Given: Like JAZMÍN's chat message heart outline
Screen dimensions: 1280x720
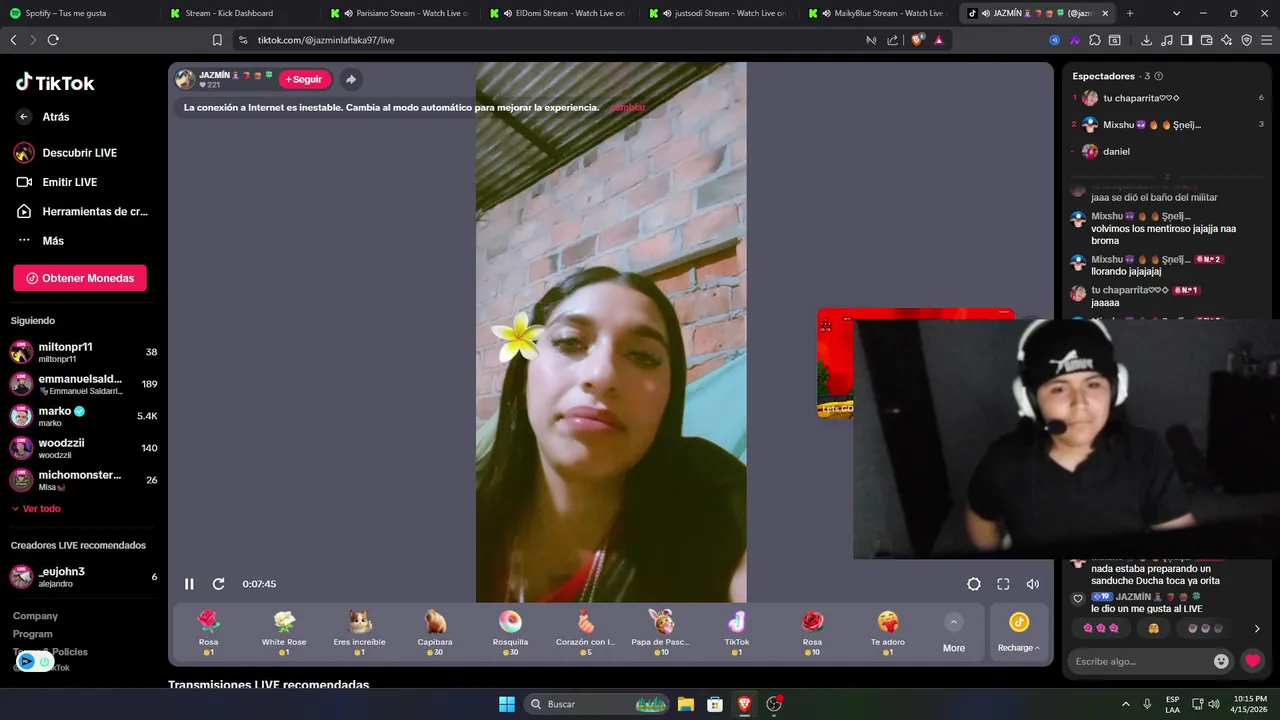Looking at the screenshot, I should [1077, 599].
